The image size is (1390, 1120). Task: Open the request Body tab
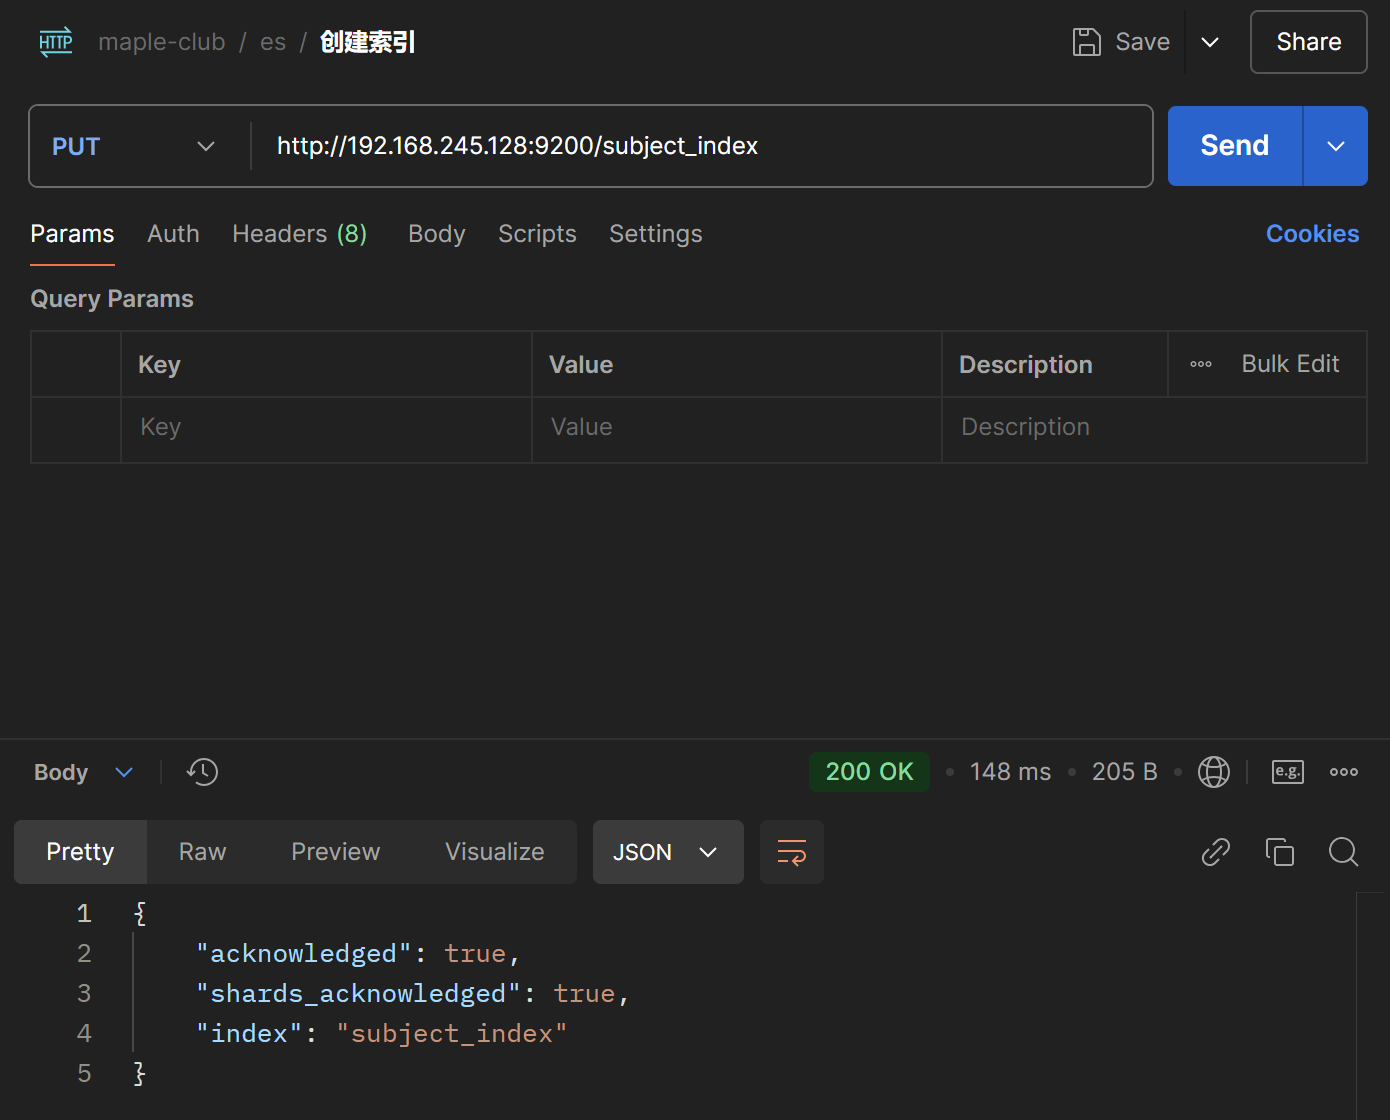coord(437,234)
